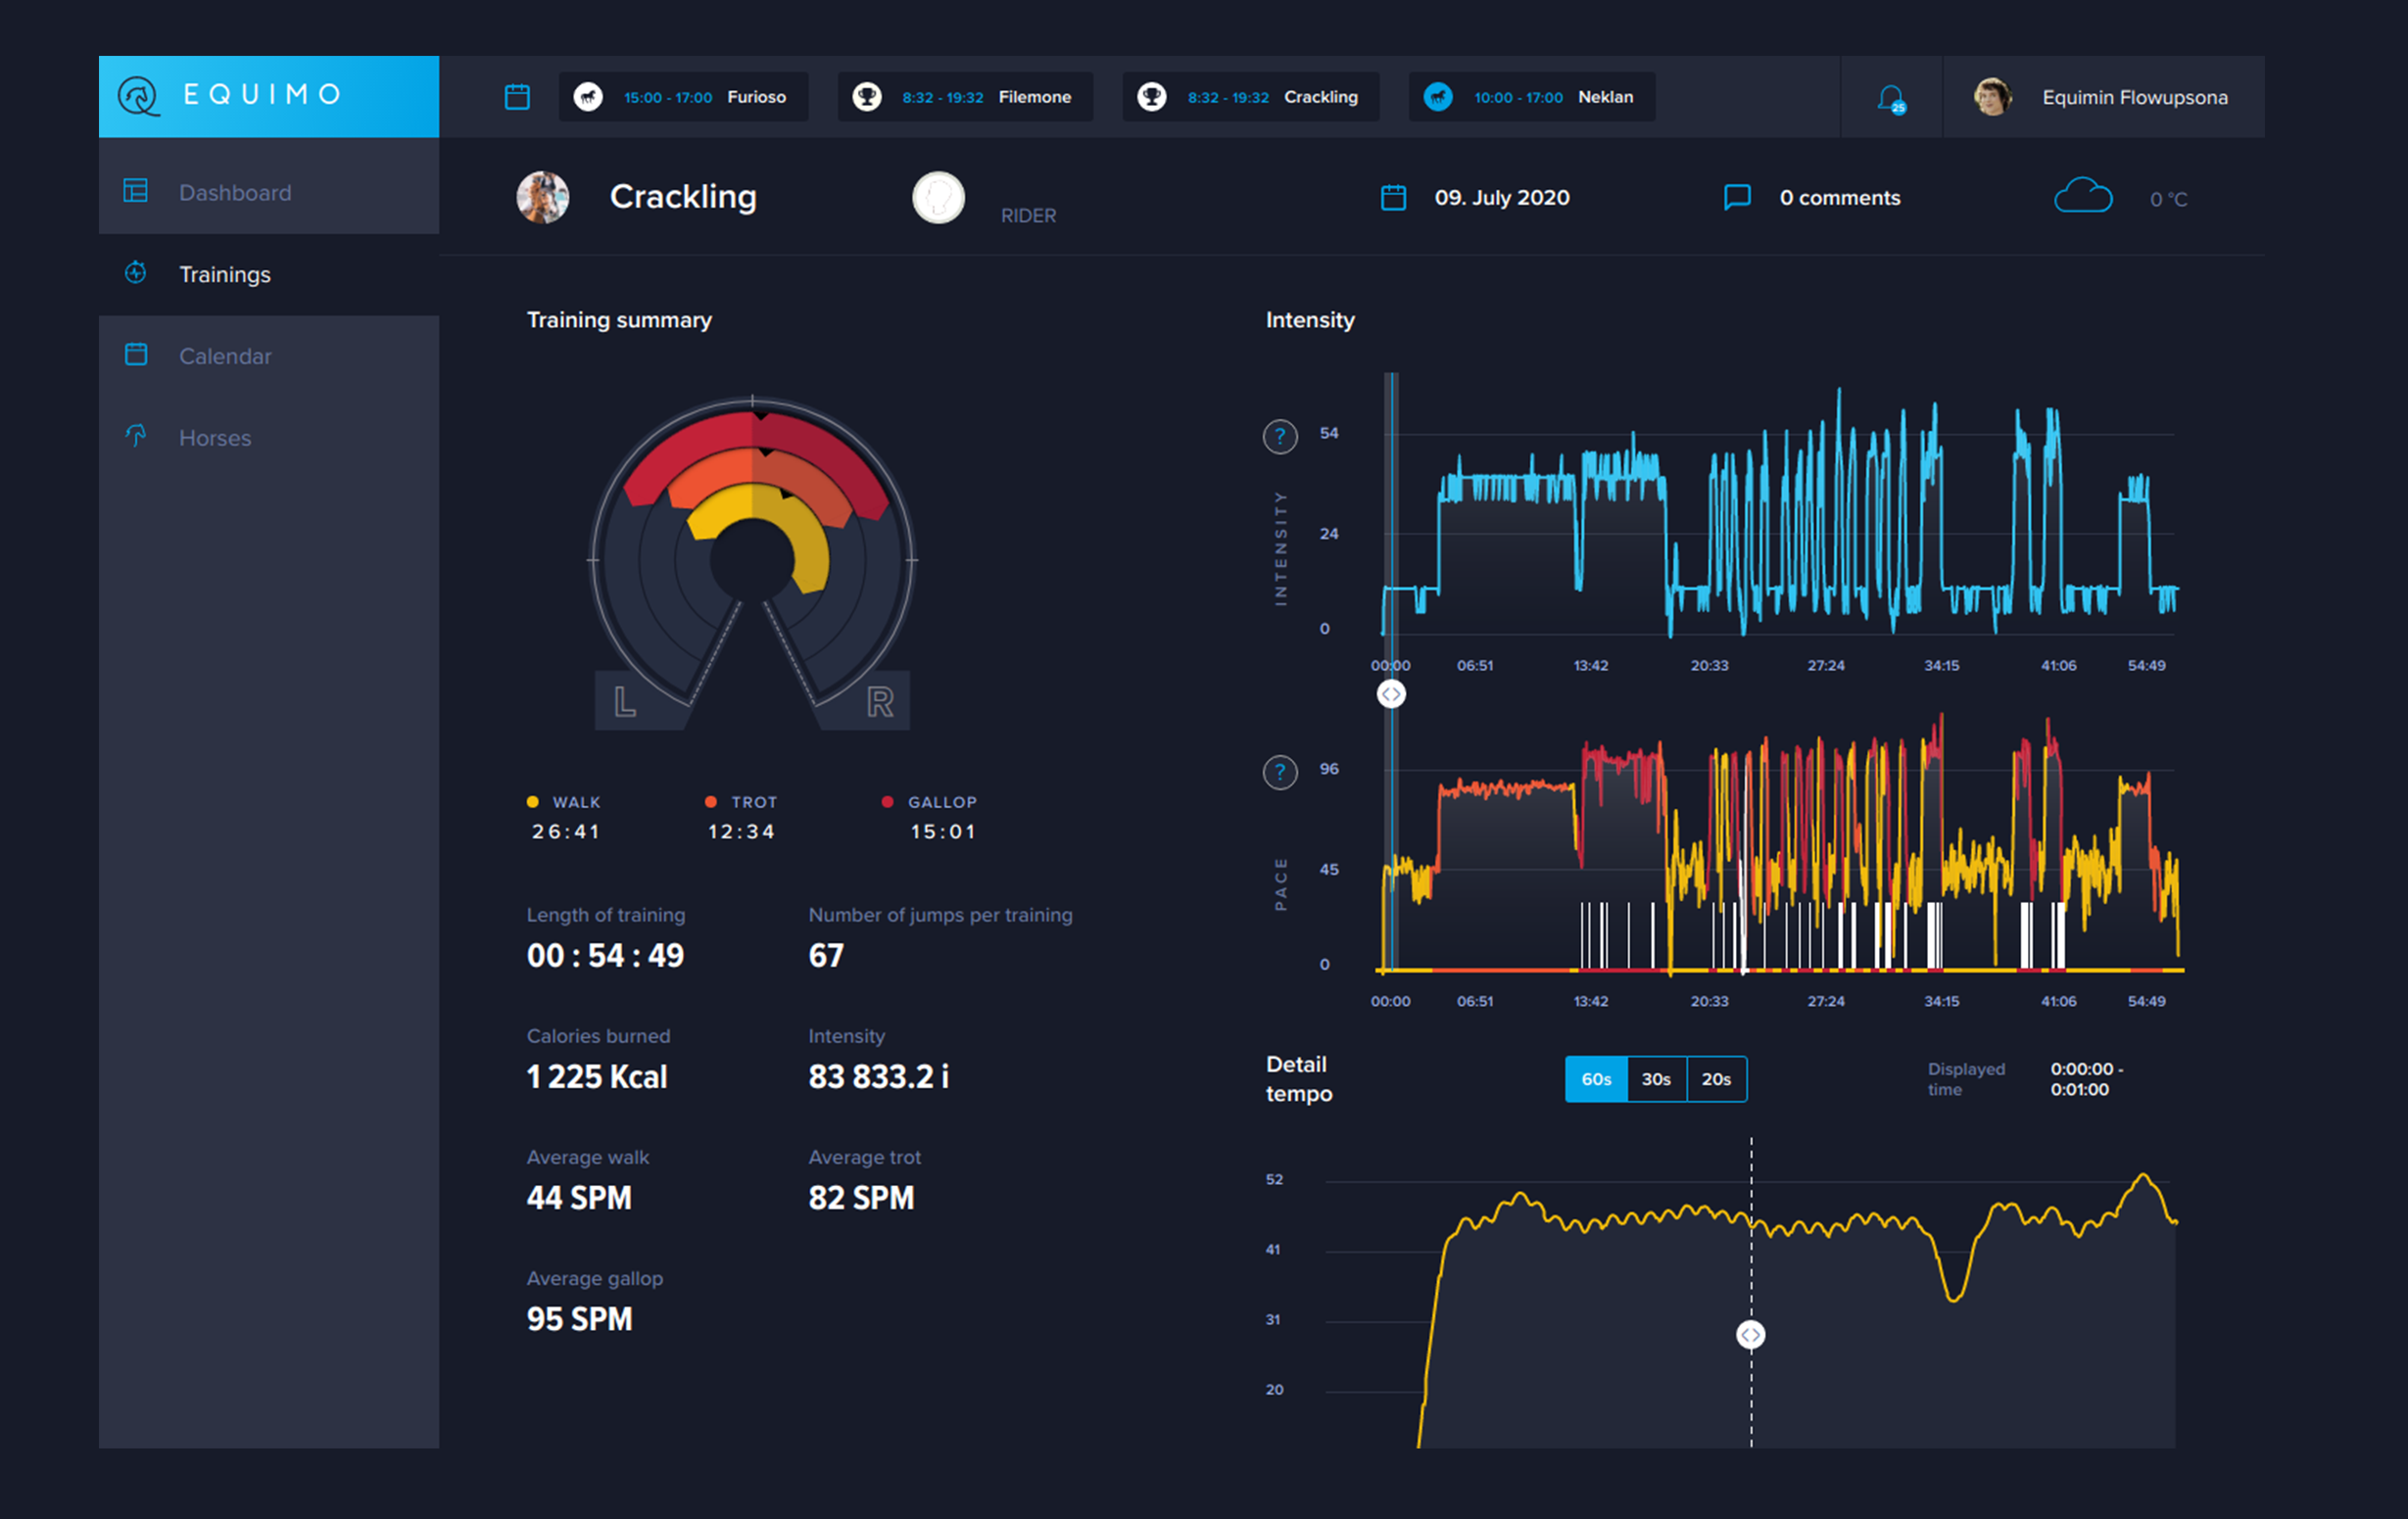Go to the Calendar section
Screen dimensions: 2408x1519
tap(225, 356)
